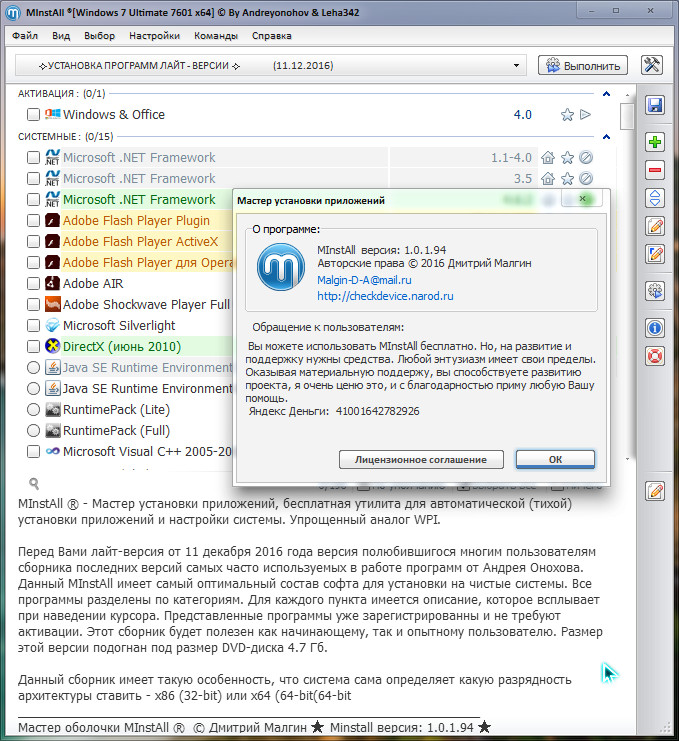Viewport: 679px width, 741px height.
Task: Click the blue up-down arrows move icon
Action: 655,198
